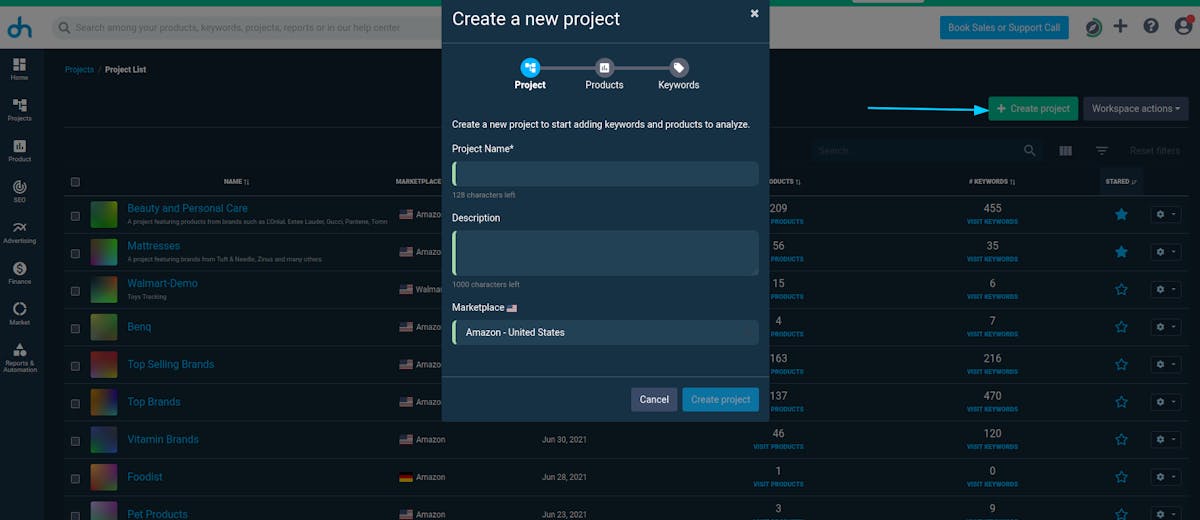
Task: Star the Benq project
Action: click(x=1121, y=327)
